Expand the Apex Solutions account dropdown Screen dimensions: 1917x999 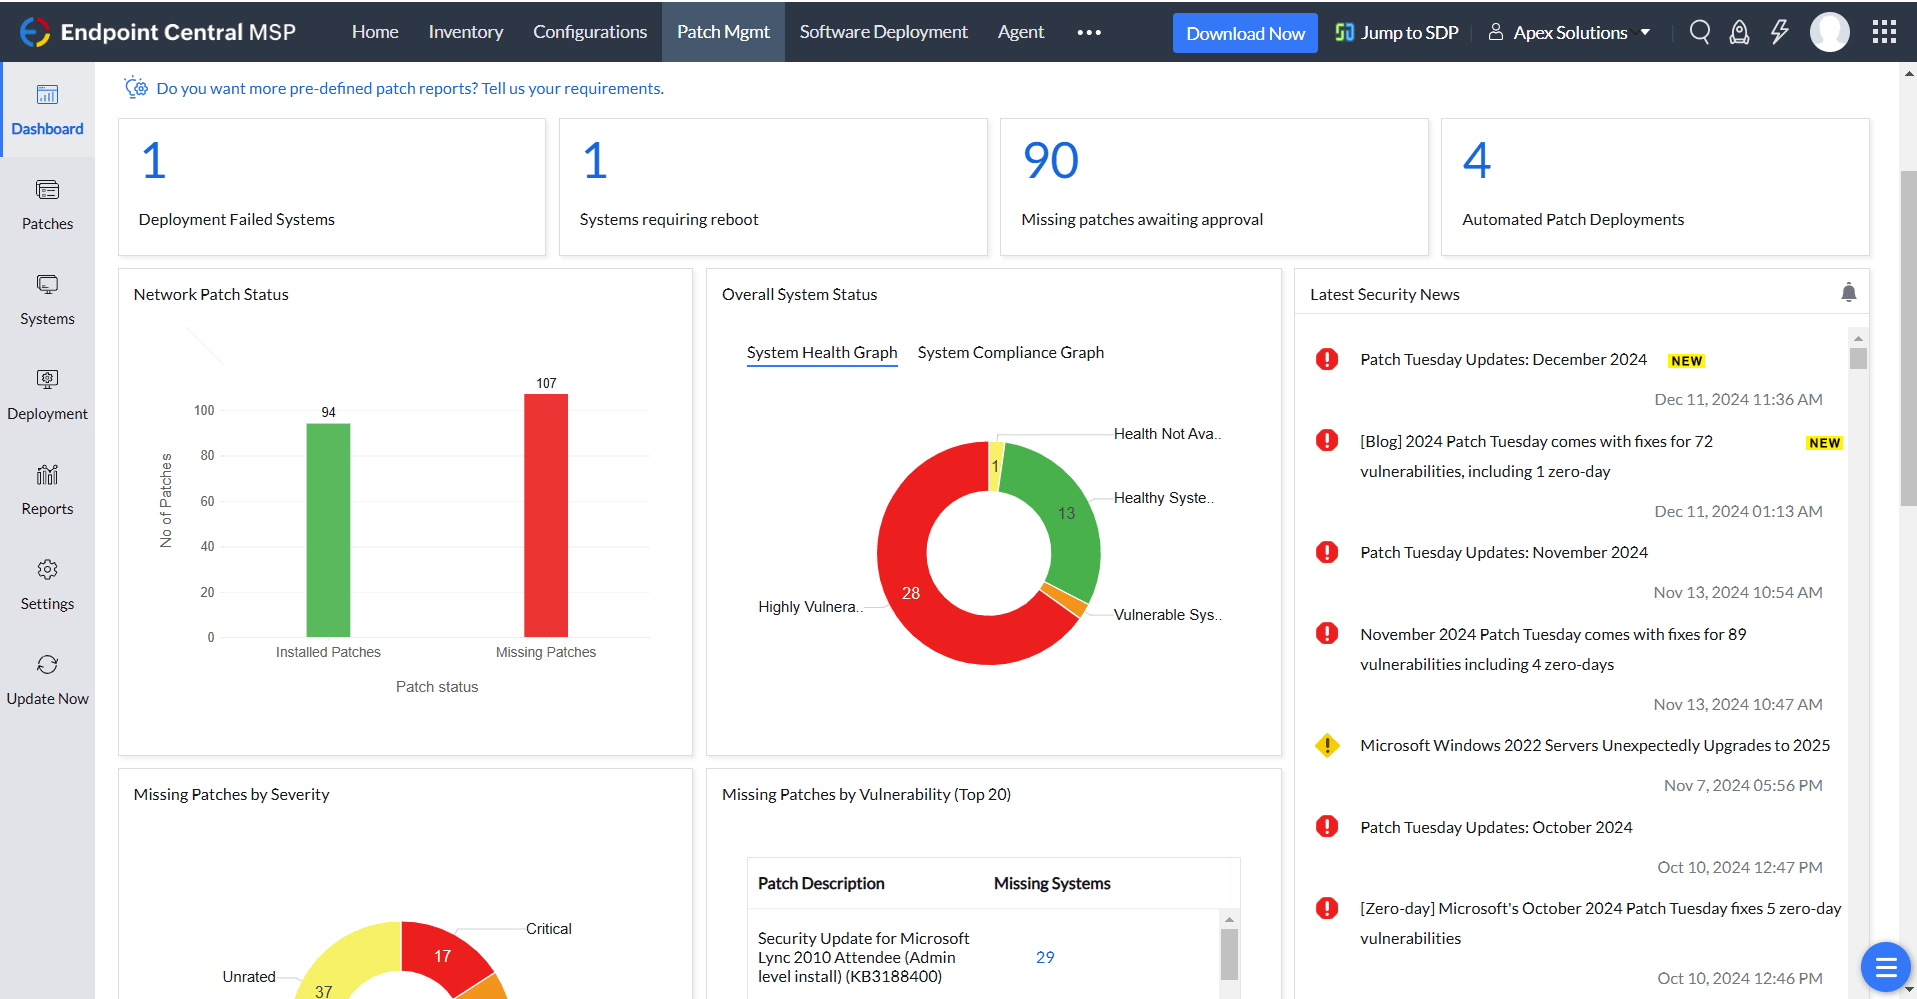pyautogui.click(x=1569, y=32)
